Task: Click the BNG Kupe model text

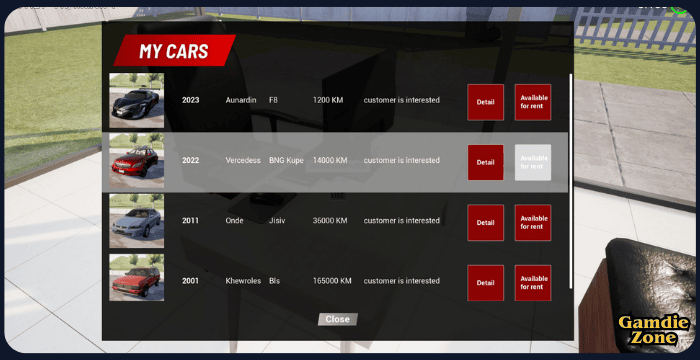Action: coord(286,160)
